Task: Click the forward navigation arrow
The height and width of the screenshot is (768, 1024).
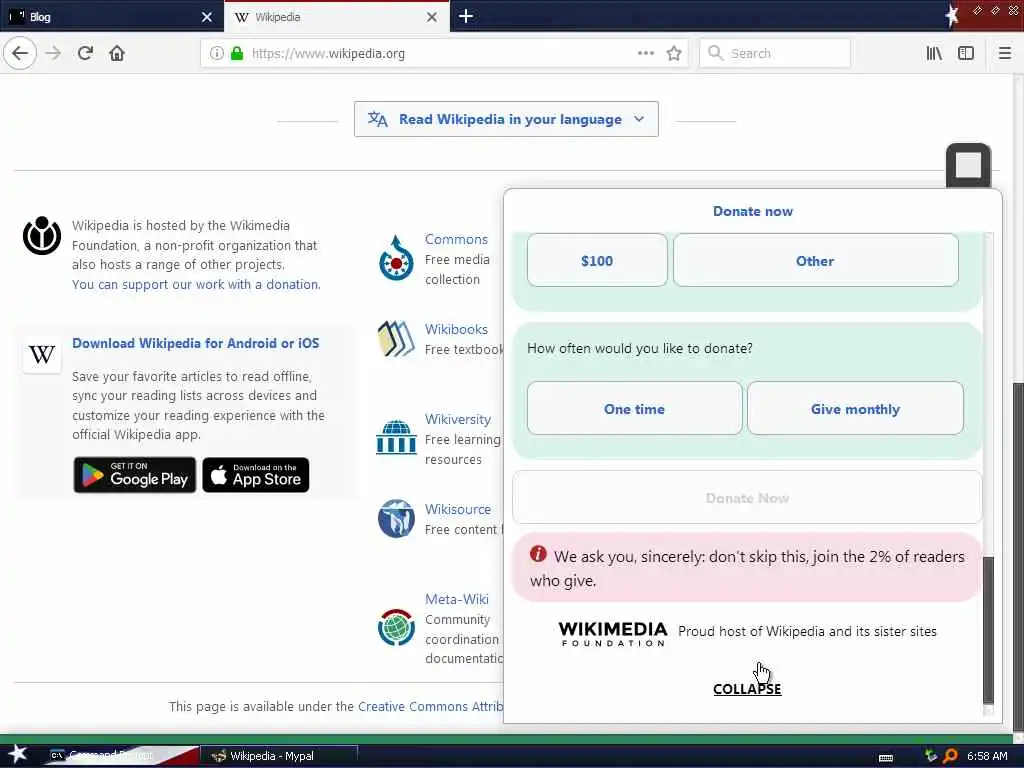Action: (x=54, y=53)
